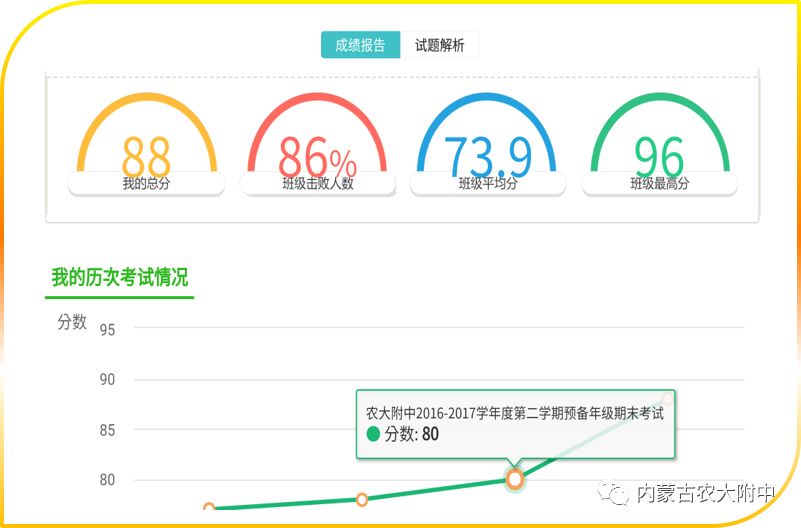Click the 内蒙古农大附中 watermark text
The height and width of the screenshot is (528, 801).
point(707,494)
